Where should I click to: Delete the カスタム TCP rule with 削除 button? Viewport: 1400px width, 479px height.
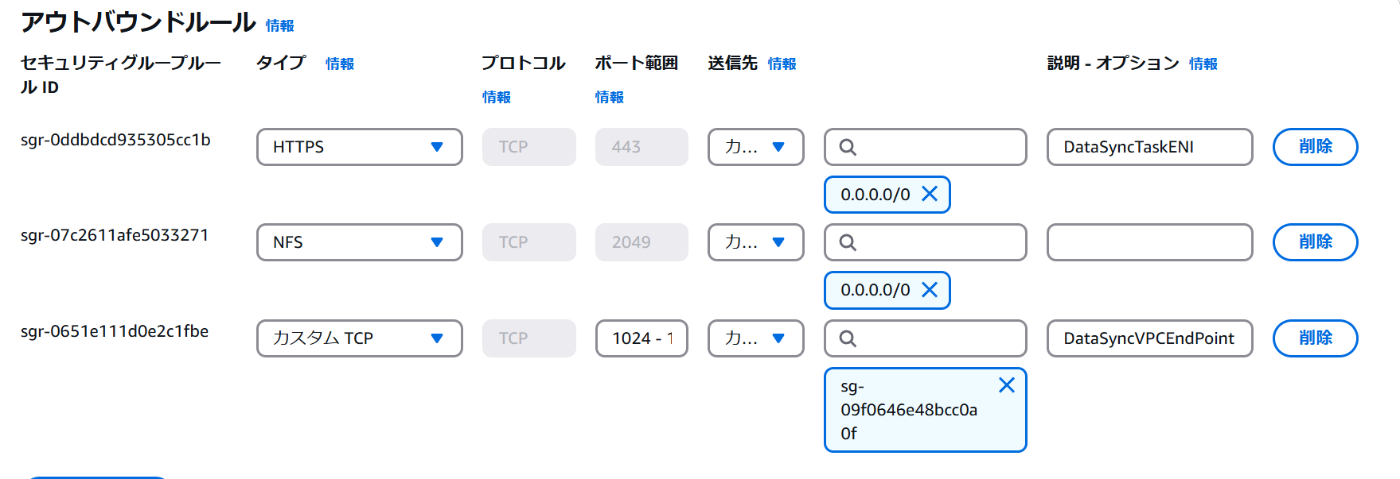click(1315, 338)
